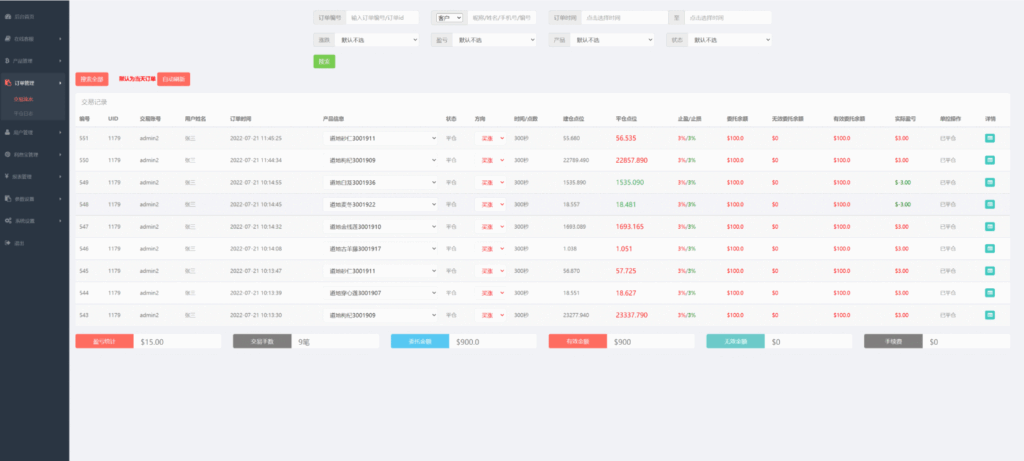Click order time 2022-07-21 11:45:25
The width and height of the screenshot is (1024, 461).
coord(256,138)
